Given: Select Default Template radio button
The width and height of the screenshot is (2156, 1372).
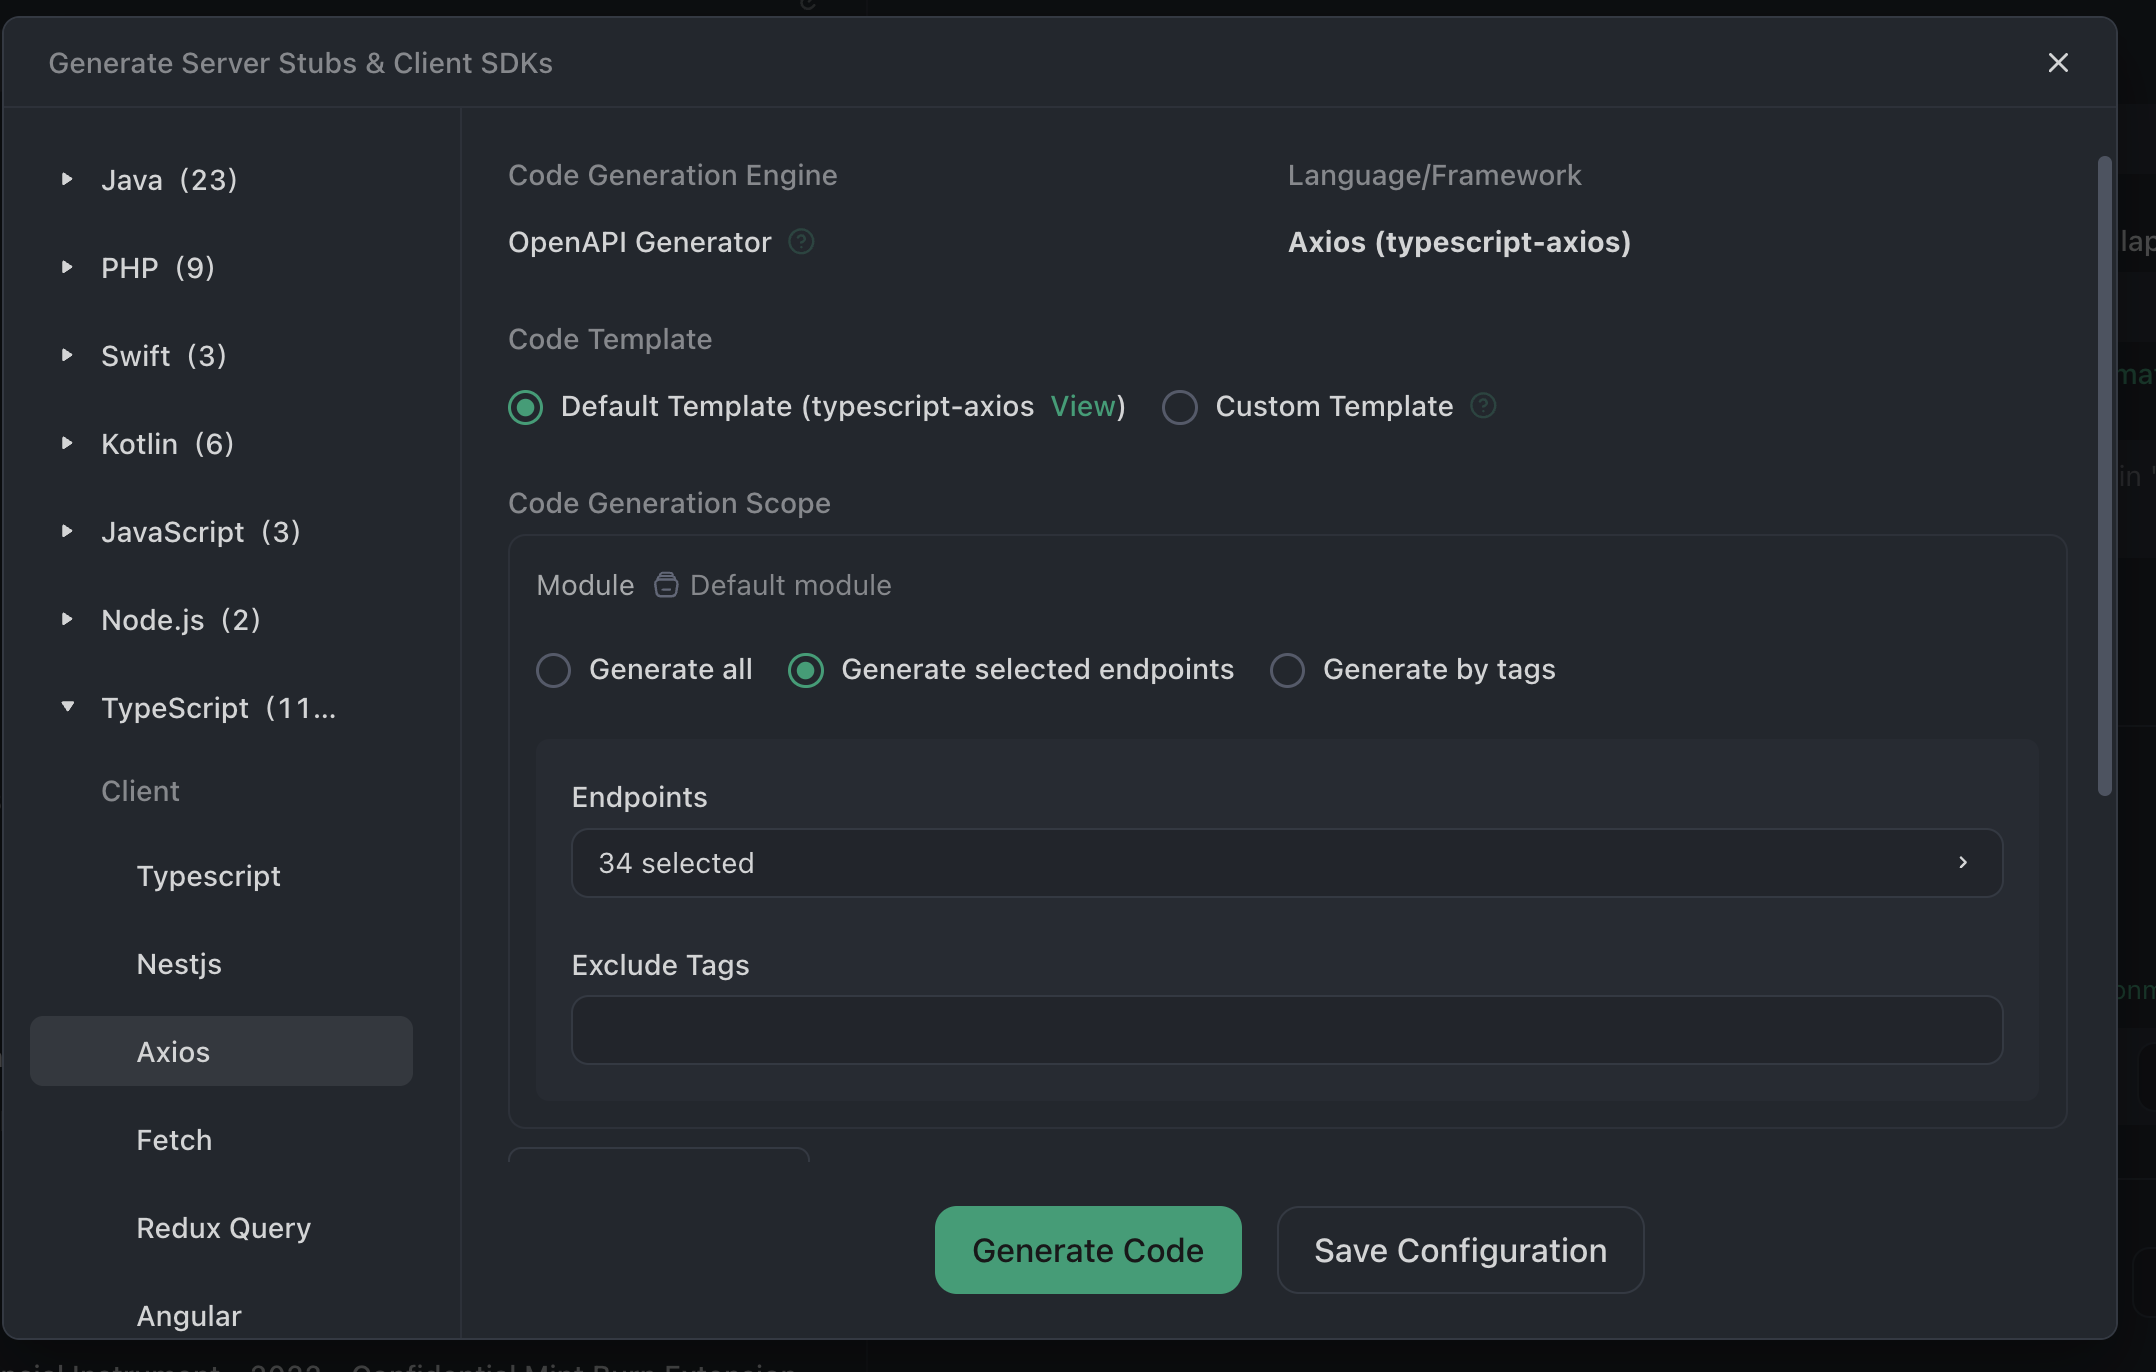Looking at the screenshot, I should [526, 407].
